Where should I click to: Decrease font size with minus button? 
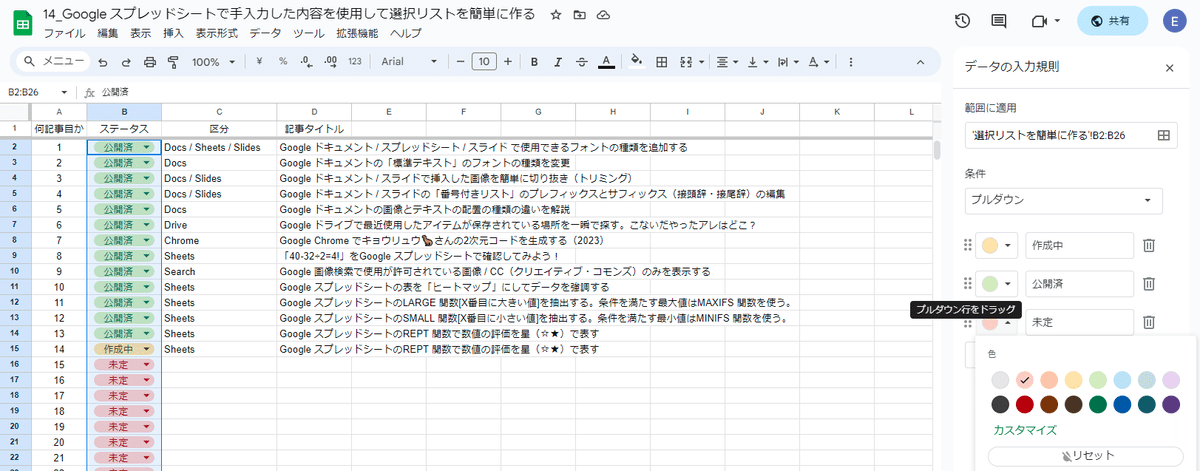tap(461, 62)
